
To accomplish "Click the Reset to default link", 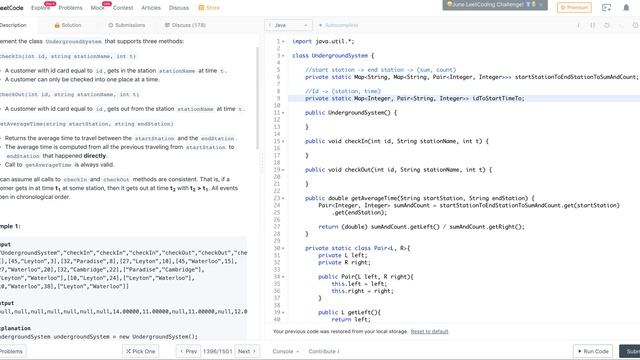I will (429, 332).
